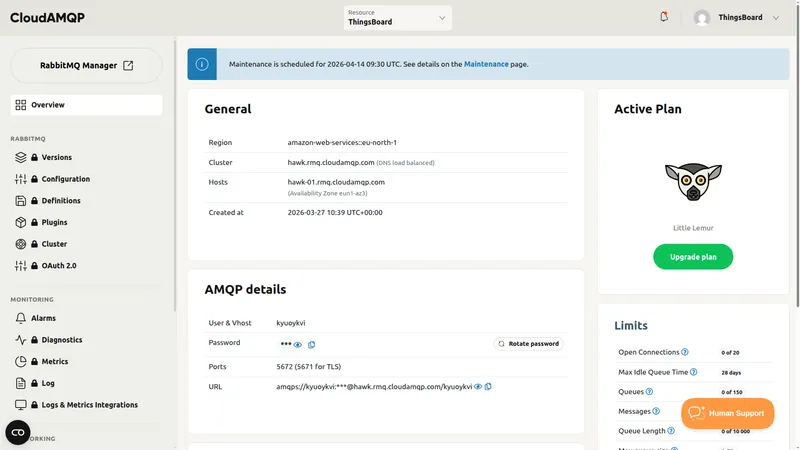Click the Versions layers icon
The width and height of the screenshot is (800, 450).
pos(20,157)
